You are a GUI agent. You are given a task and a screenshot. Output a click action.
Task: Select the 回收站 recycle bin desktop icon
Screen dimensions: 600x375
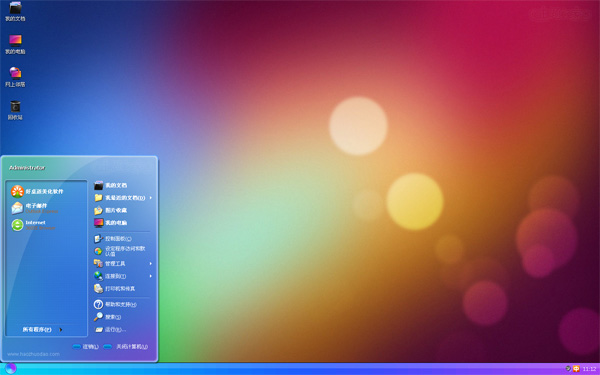click(x=15, y=110)
